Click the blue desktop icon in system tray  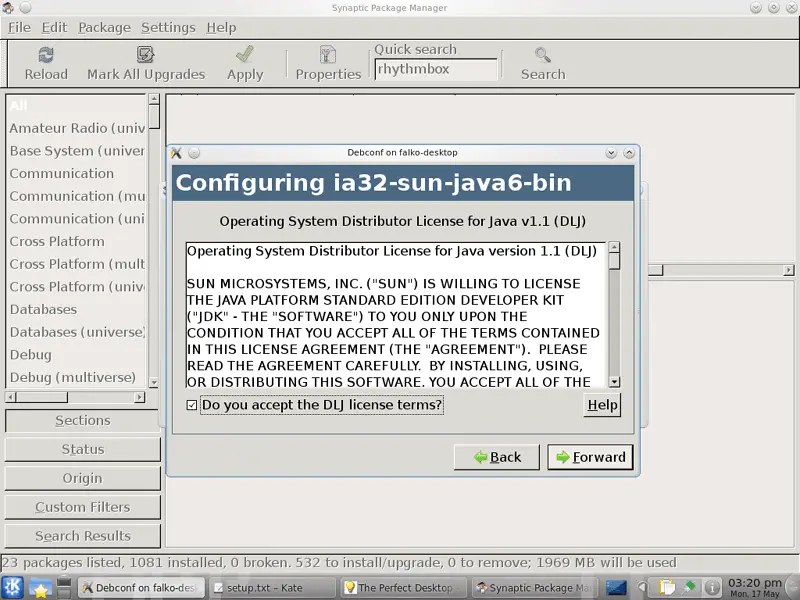coord(616,588)
